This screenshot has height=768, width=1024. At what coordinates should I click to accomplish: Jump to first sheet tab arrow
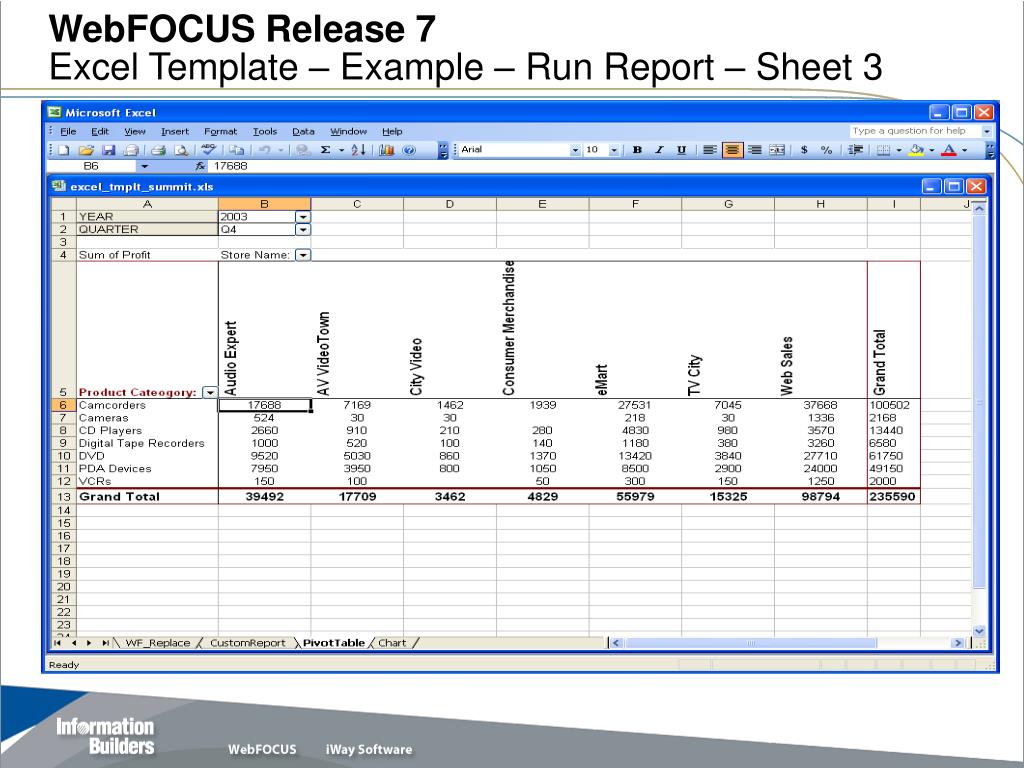click(57, 643)
